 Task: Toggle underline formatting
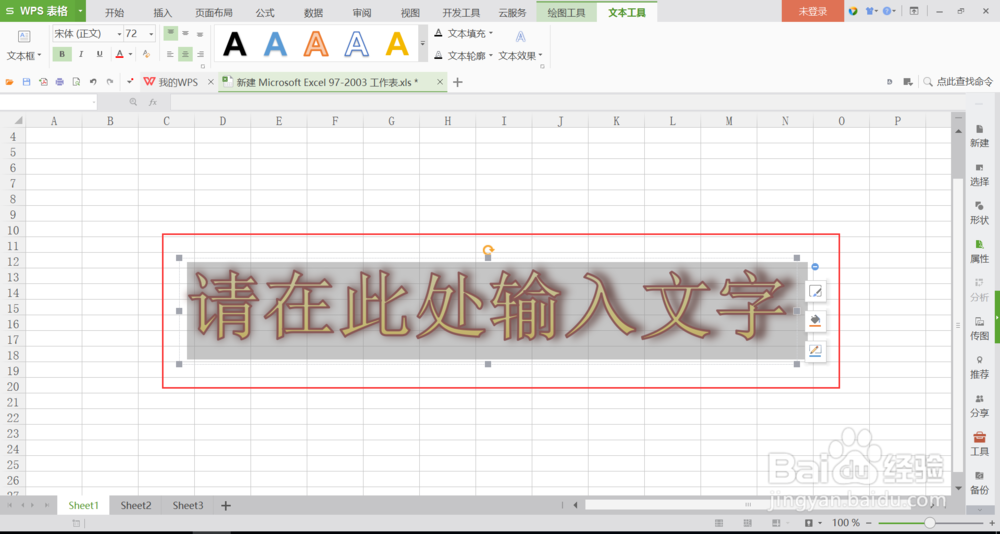point(99,54)
